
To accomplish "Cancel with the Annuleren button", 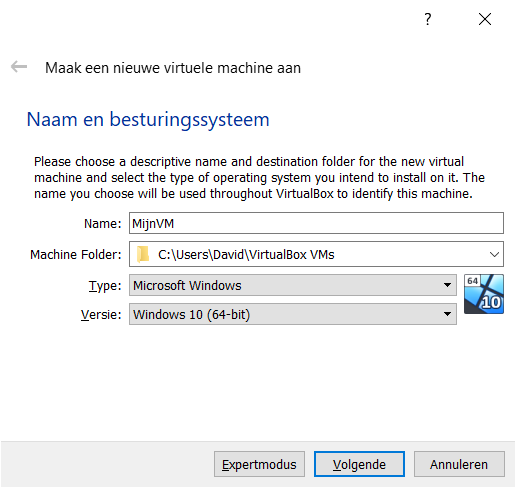I will pos(459,464).
